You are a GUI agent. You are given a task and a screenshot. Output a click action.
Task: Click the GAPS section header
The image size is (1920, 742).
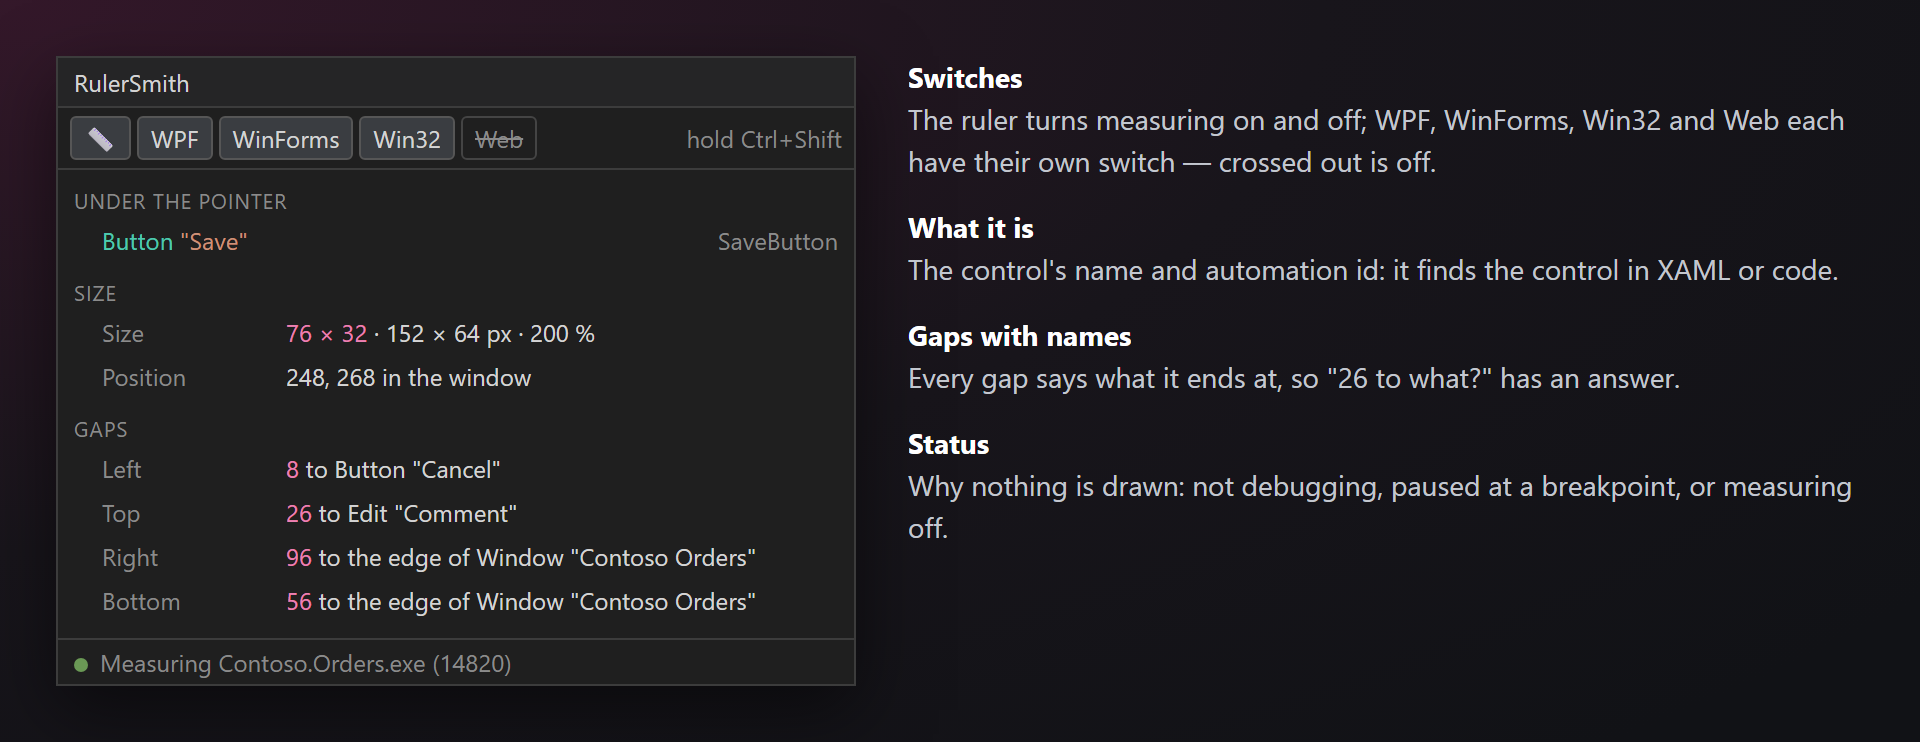[x=101, y=430]
